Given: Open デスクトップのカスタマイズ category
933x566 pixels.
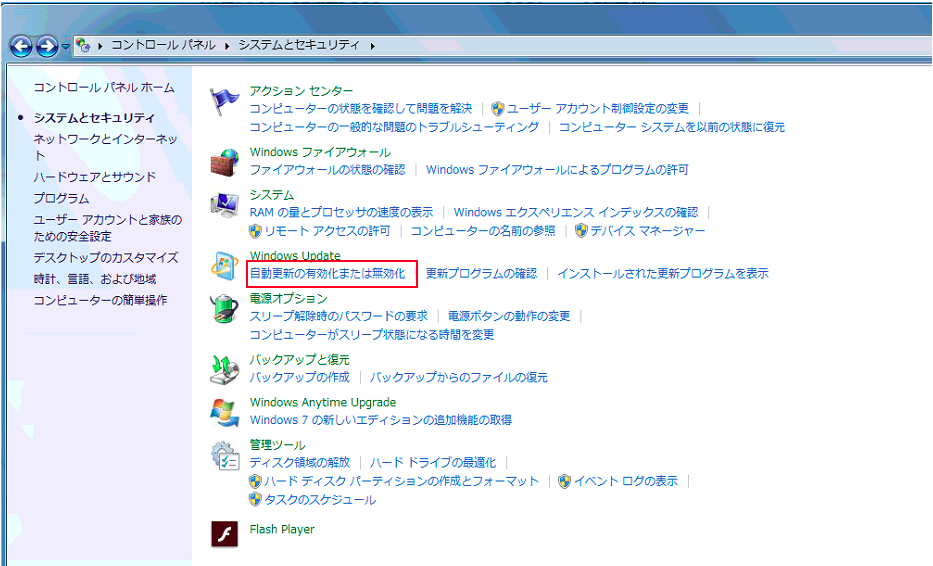Looking at the screenshot, I should point(106,258).
